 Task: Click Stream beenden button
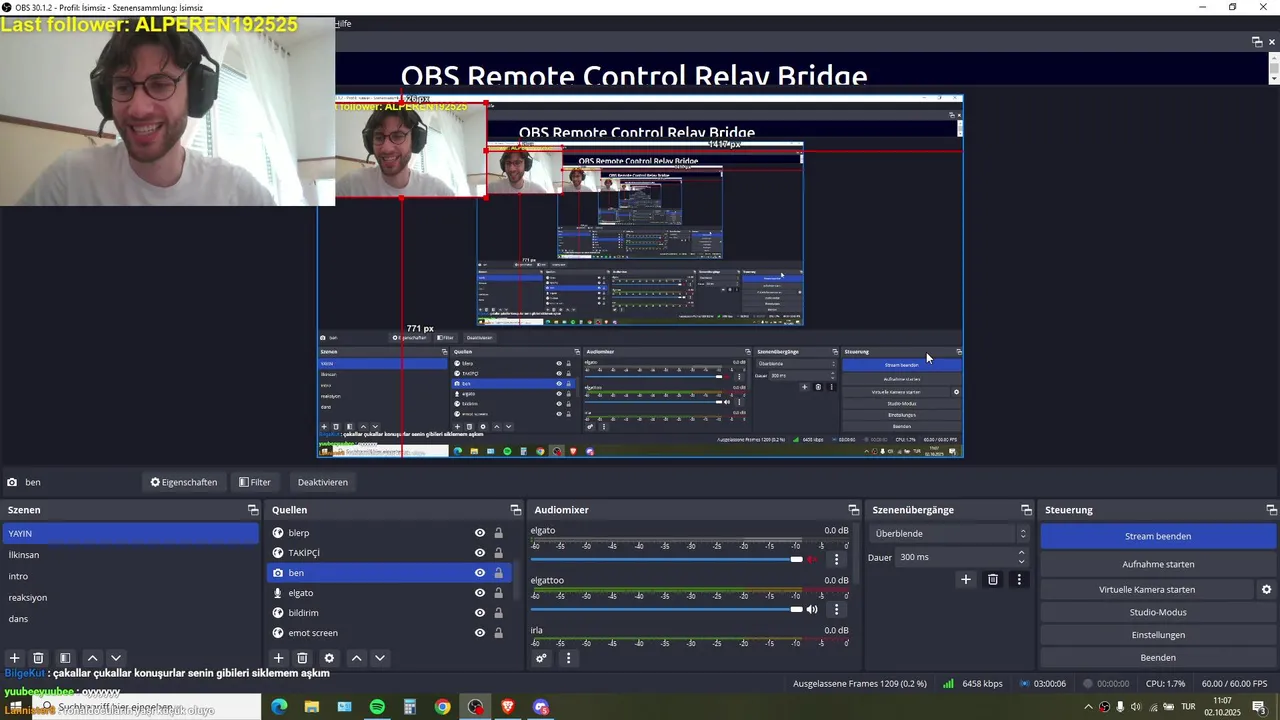1158,536
